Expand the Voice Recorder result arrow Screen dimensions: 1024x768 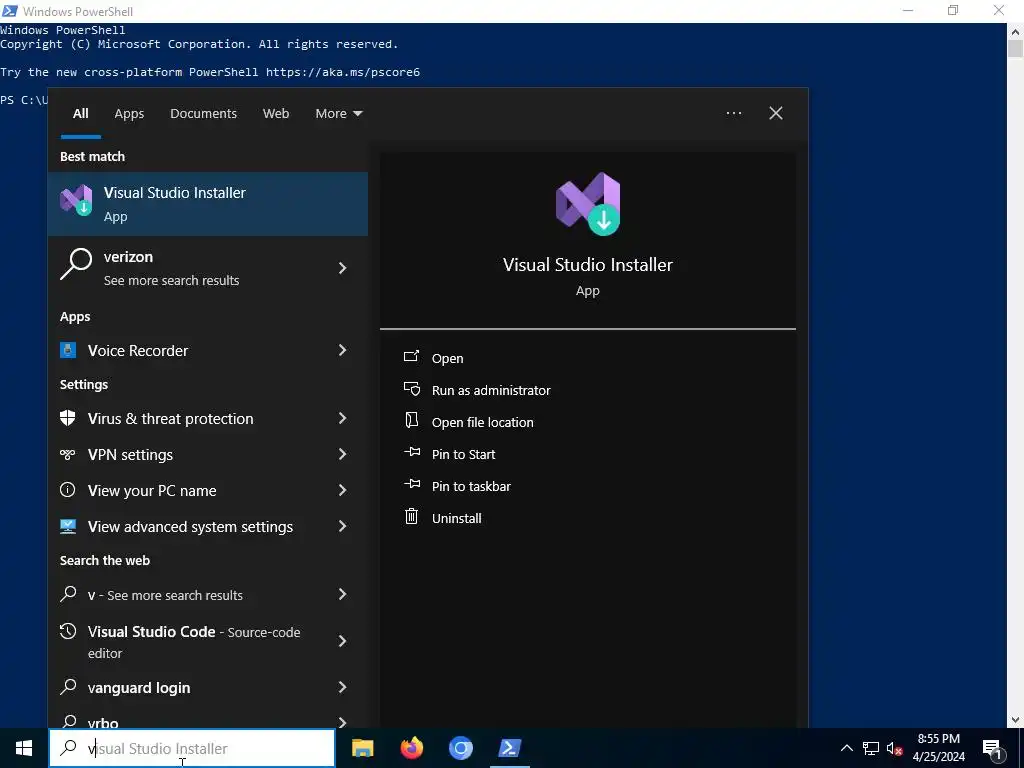pos(342,350)
